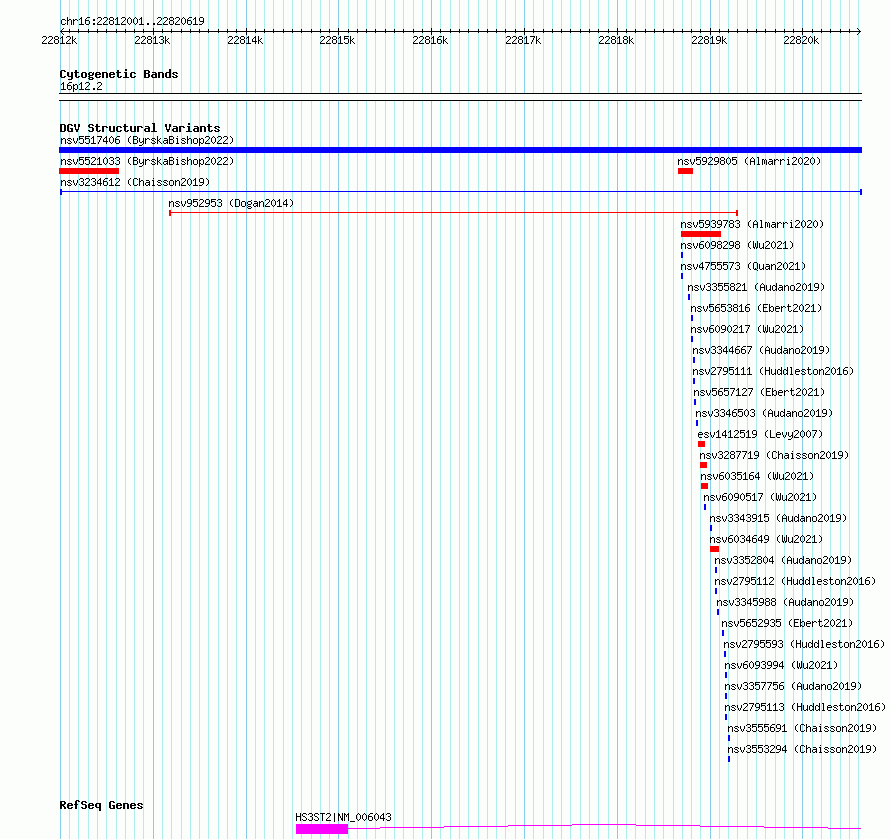Open variant nsv5929805 (Almarri2020) label
The height and width of the screenshot is (839, 890).
749,161
